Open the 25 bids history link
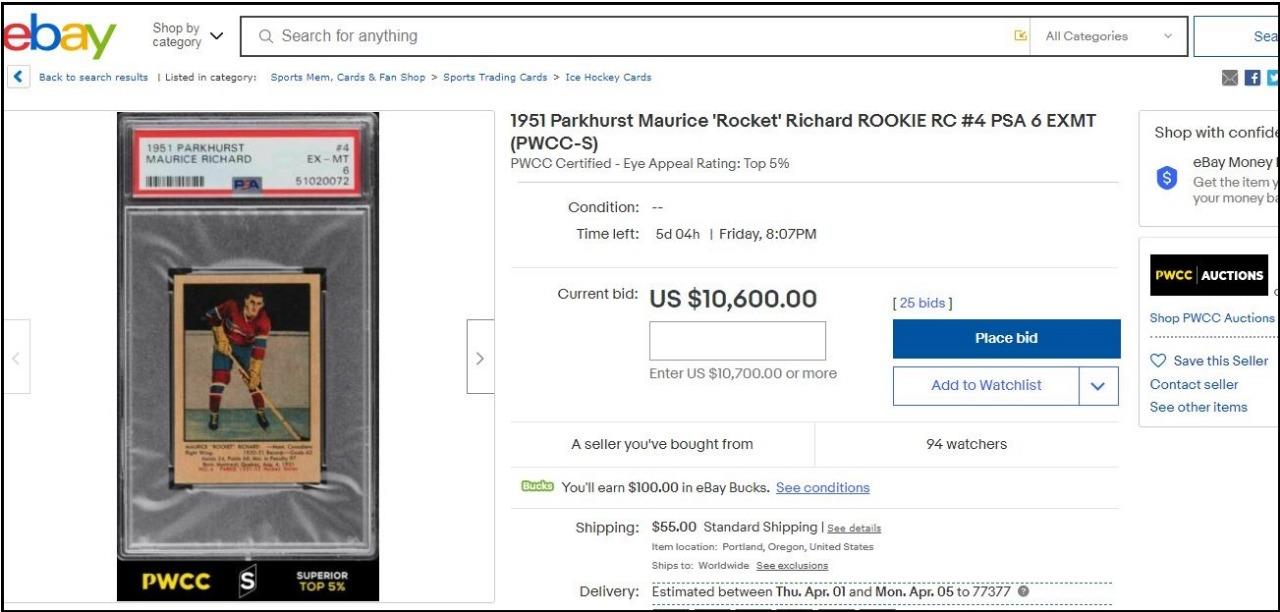Image resolution: width=1280 pixels, height=612 pixels. coord(922,303)
